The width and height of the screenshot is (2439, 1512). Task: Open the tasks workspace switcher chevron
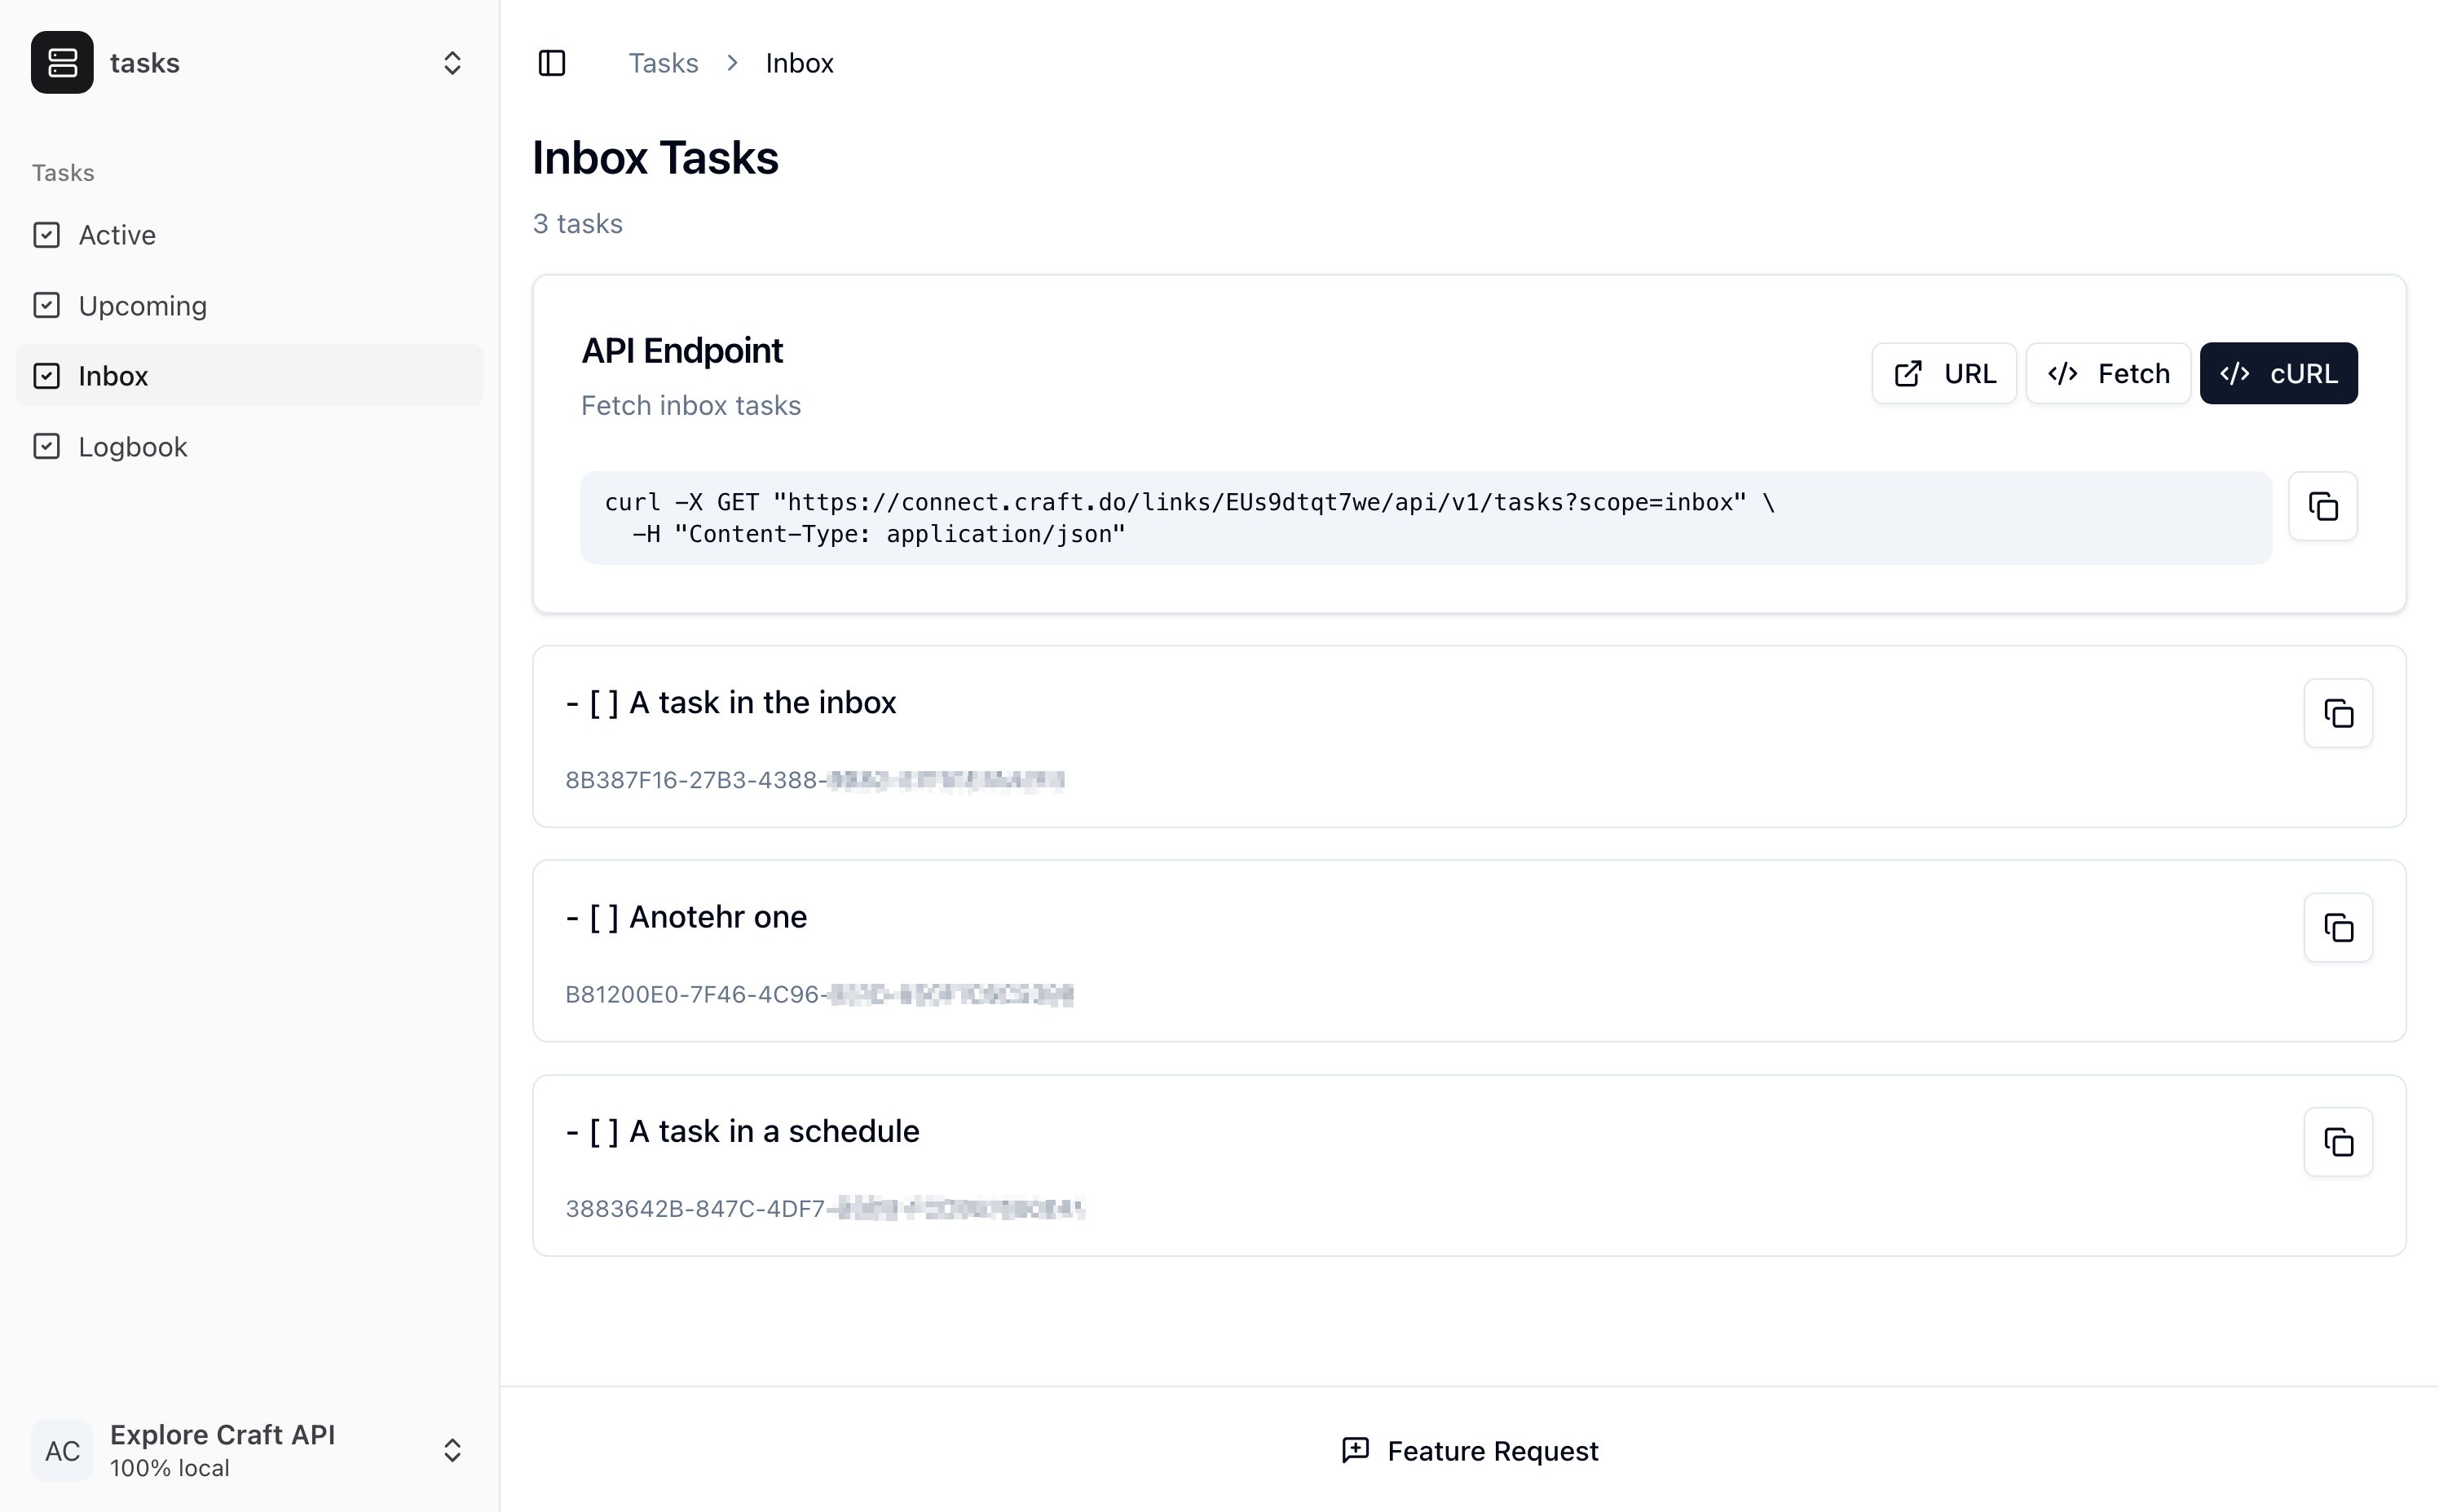click(452, 62)
